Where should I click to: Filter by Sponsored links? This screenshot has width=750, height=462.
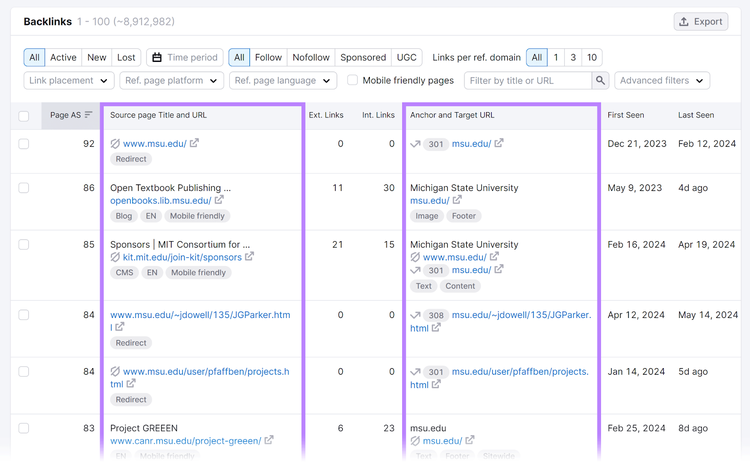pyautogui.click(x=363, y=57)
